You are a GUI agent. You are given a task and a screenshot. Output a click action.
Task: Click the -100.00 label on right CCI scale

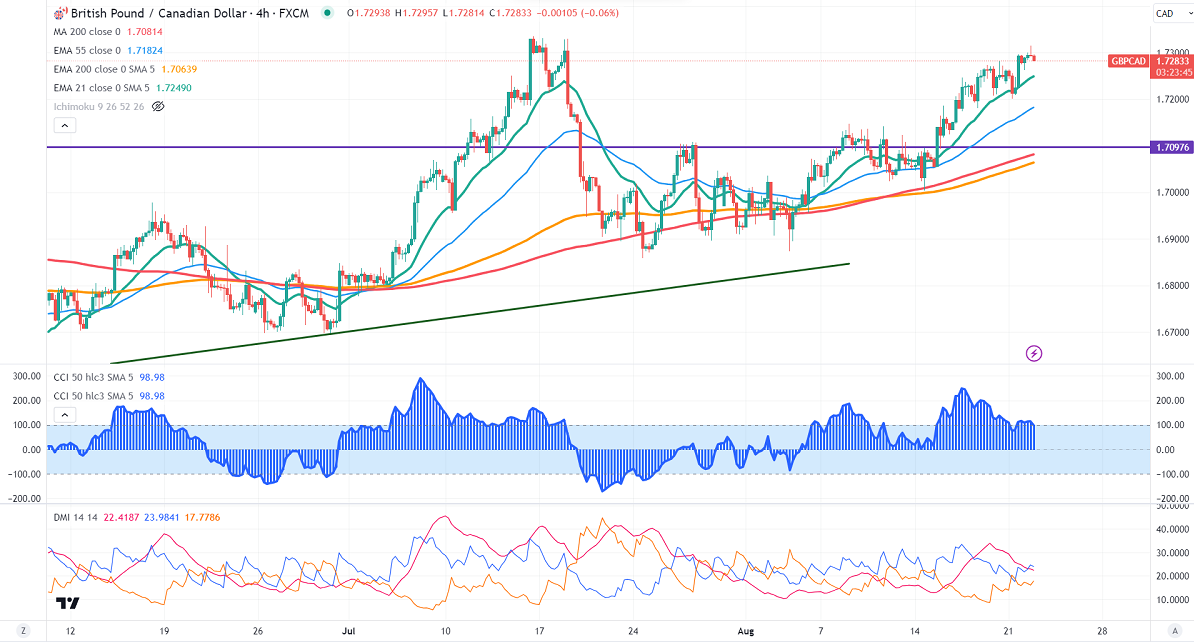tap(1169, 474)
